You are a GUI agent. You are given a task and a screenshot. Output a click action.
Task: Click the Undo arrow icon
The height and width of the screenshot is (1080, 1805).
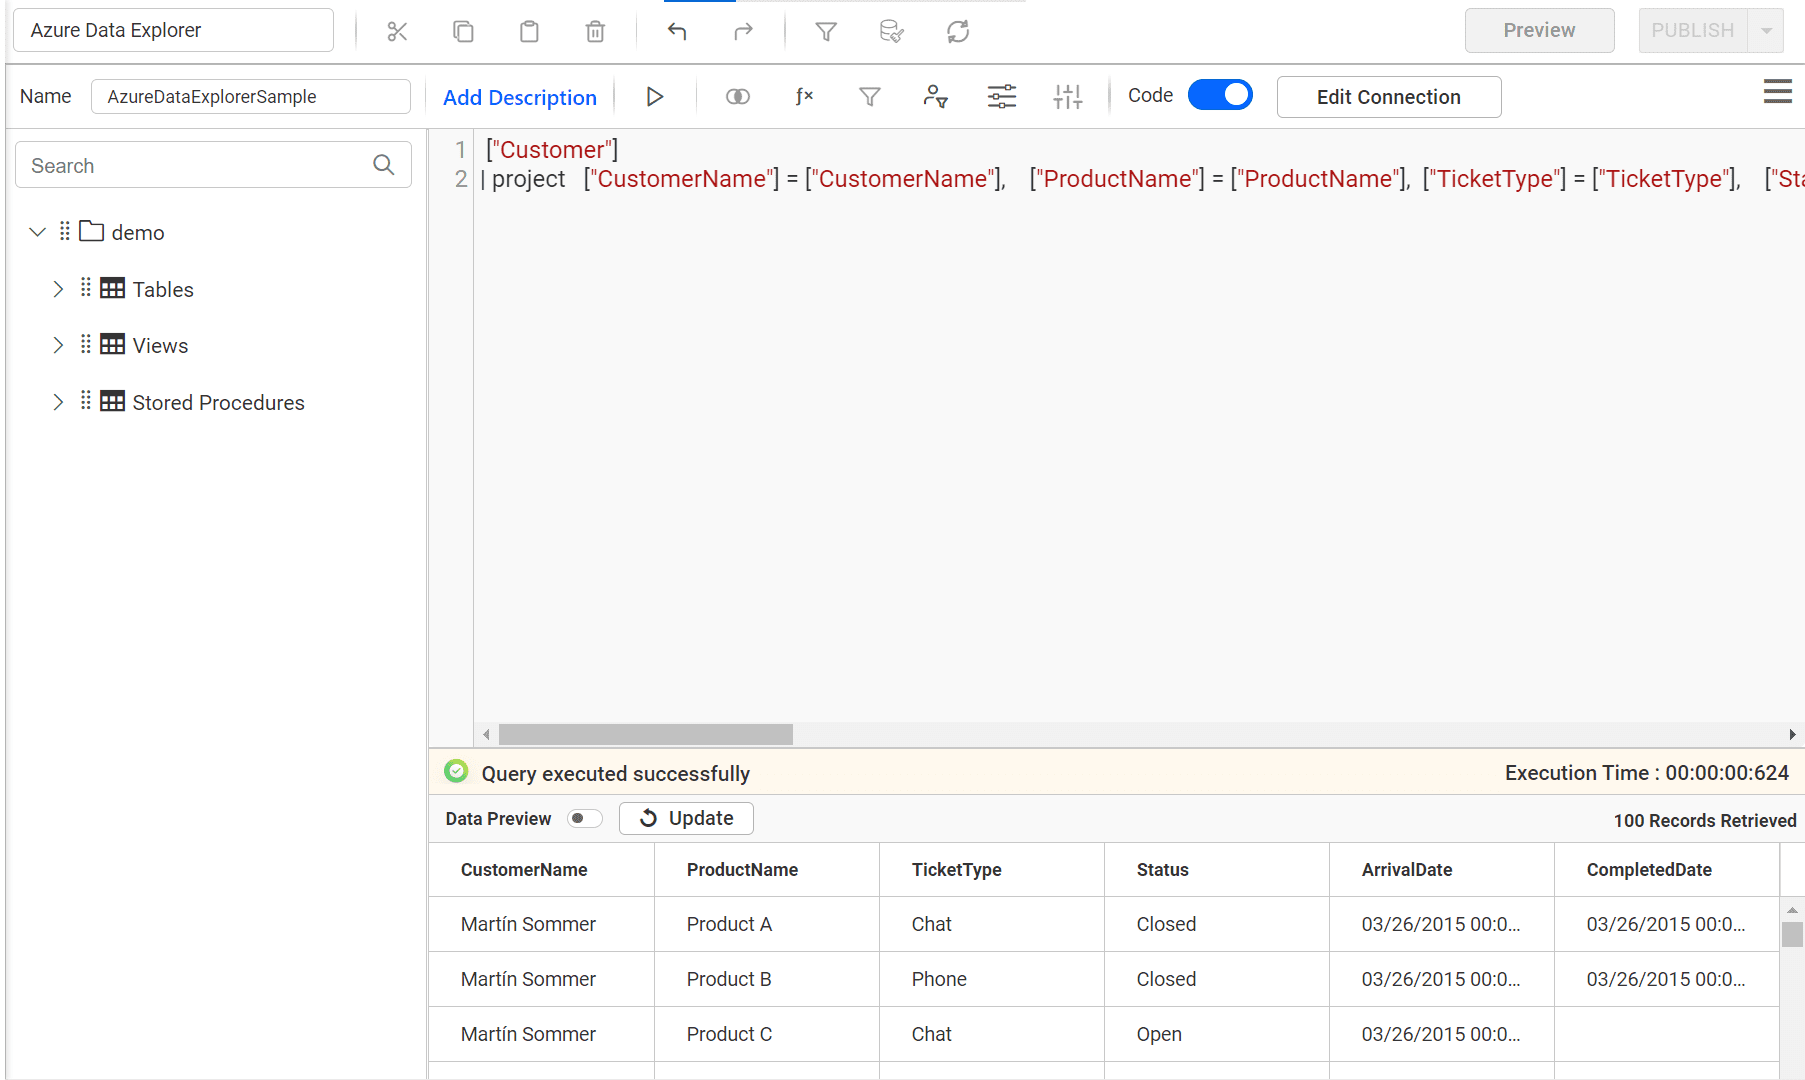(677, 32)
